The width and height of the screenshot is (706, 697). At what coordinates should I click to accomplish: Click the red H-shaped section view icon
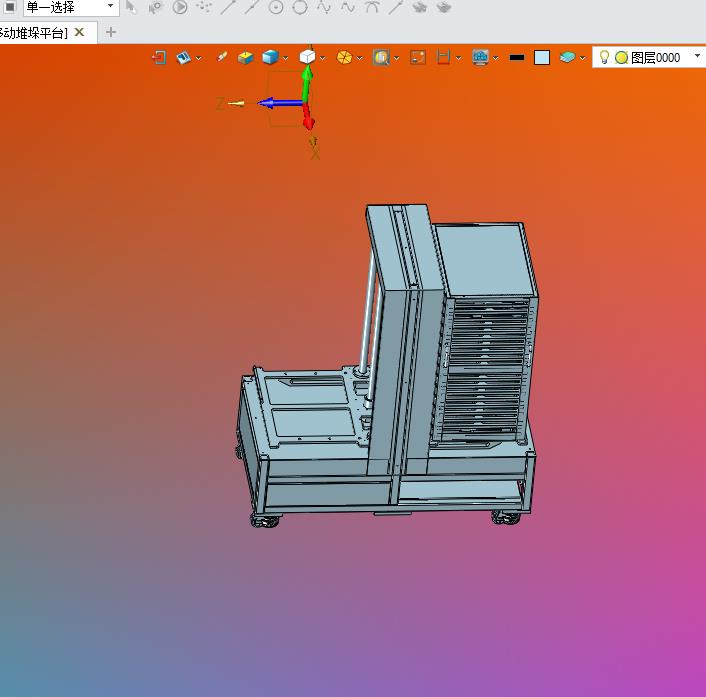(444, 58)
